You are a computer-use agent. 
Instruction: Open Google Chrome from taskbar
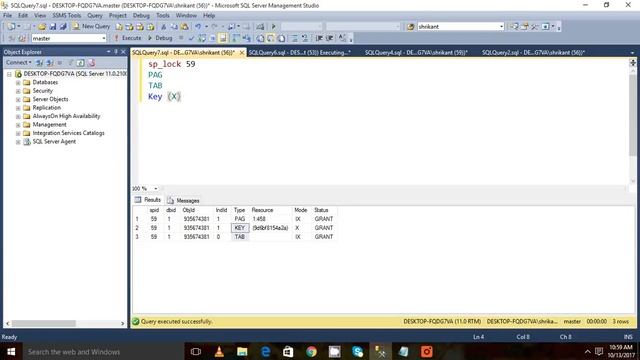click(x=311, y=351)
